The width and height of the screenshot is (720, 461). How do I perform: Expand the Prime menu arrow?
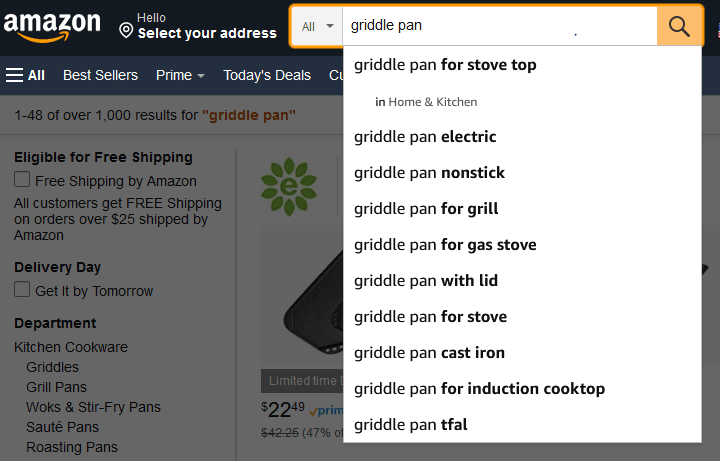(x=201, y=76)
